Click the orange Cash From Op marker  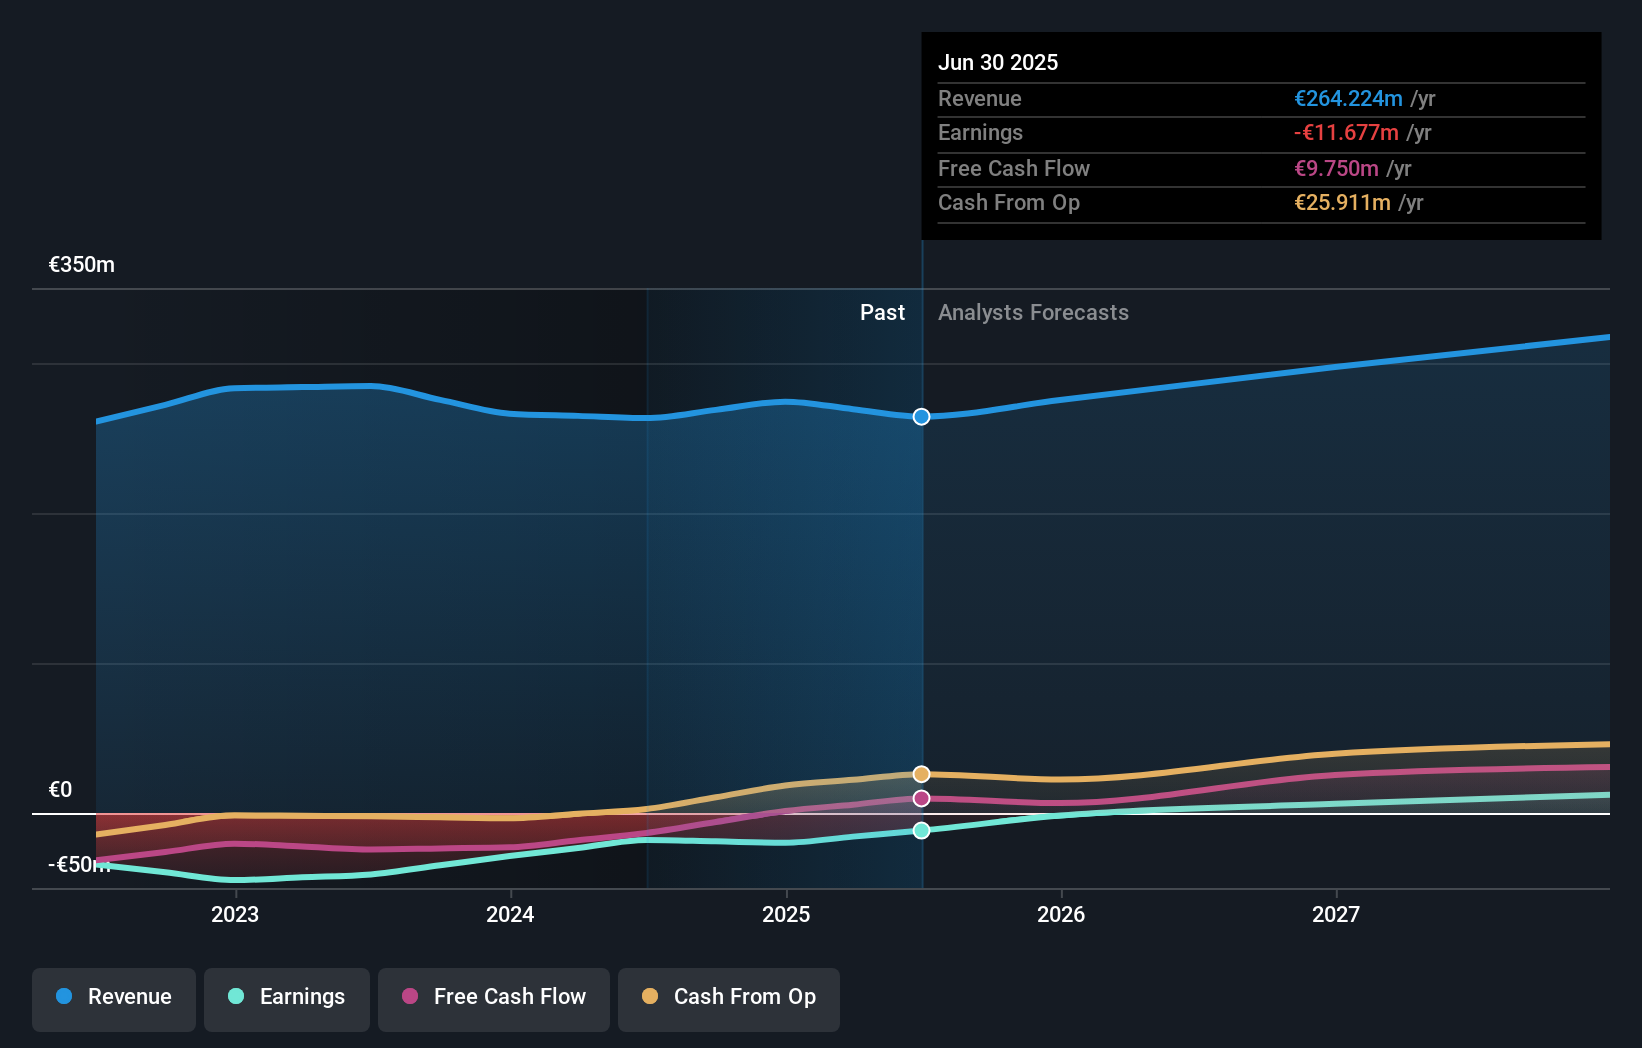921,773
